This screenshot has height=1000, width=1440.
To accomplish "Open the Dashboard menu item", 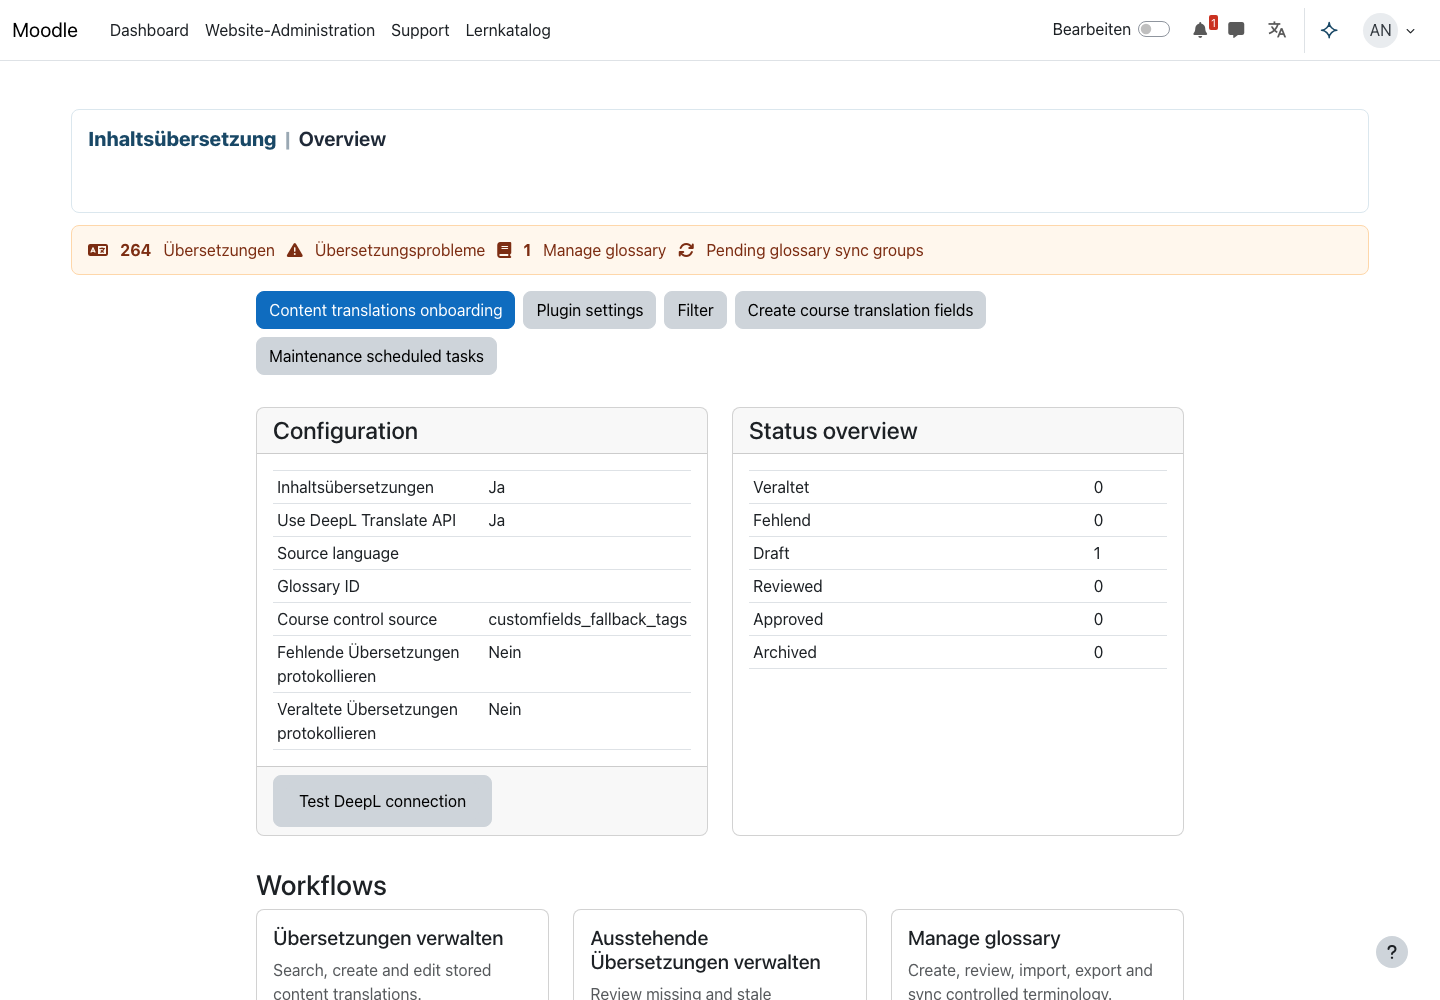I will [149, 30].
